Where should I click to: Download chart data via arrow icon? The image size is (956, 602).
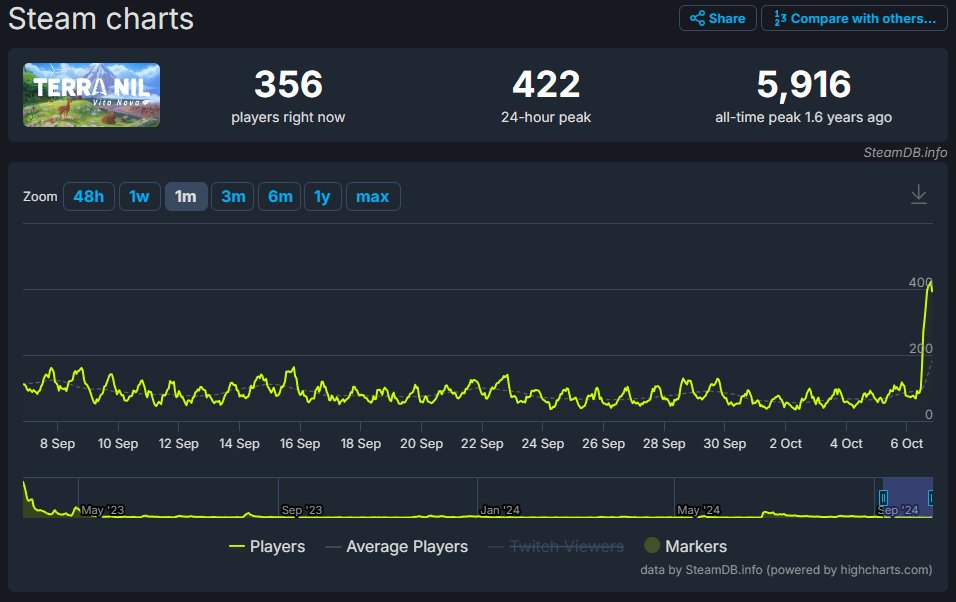pos(918,195)
